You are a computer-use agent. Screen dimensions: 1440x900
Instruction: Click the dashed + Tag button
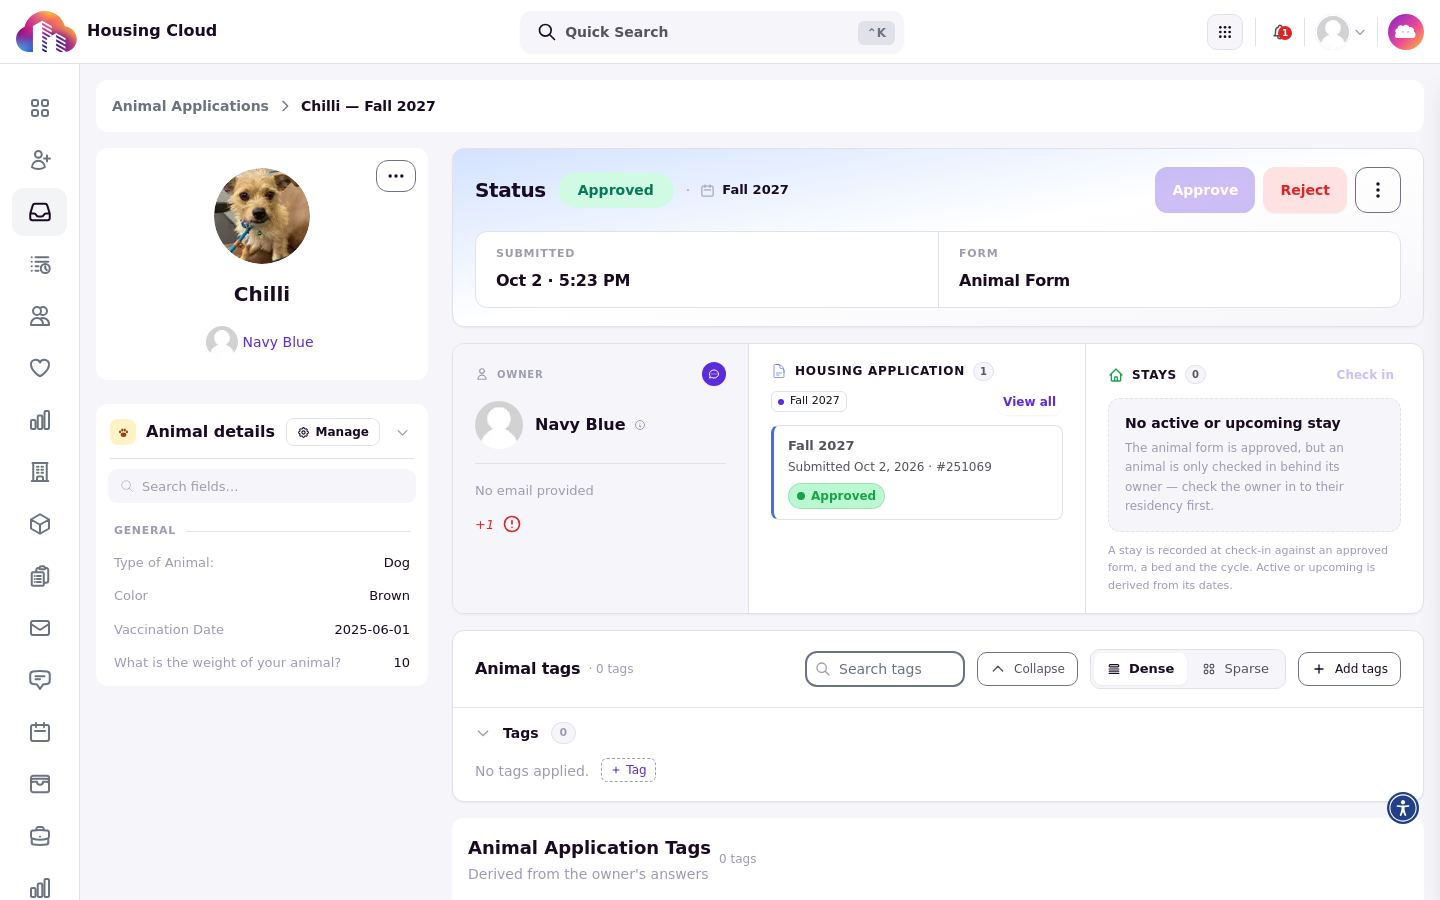[x=628, y=770]
